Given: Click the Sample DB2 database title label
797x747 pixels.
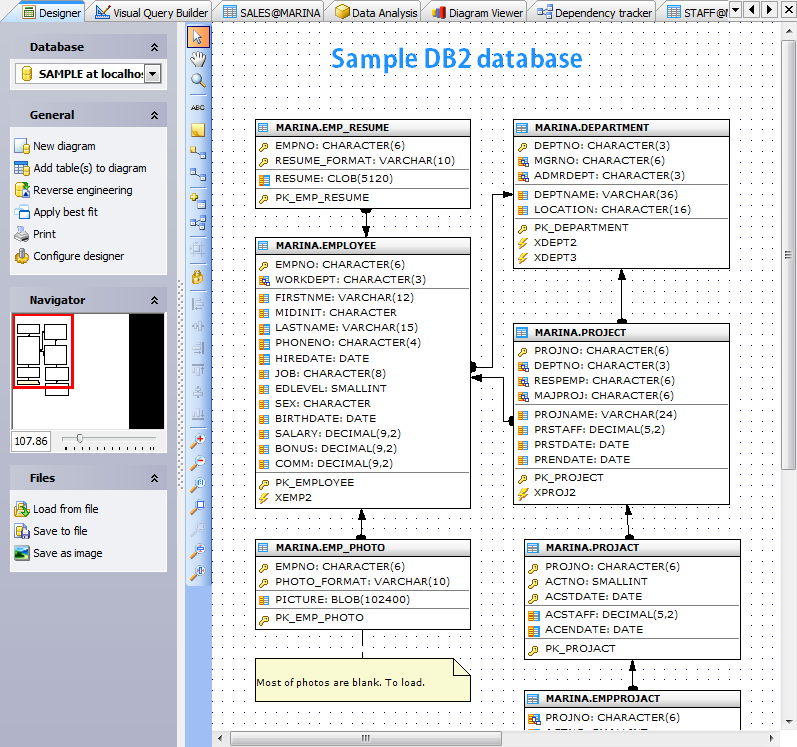Looking at the screenshot, I should [x=456, y=58].
